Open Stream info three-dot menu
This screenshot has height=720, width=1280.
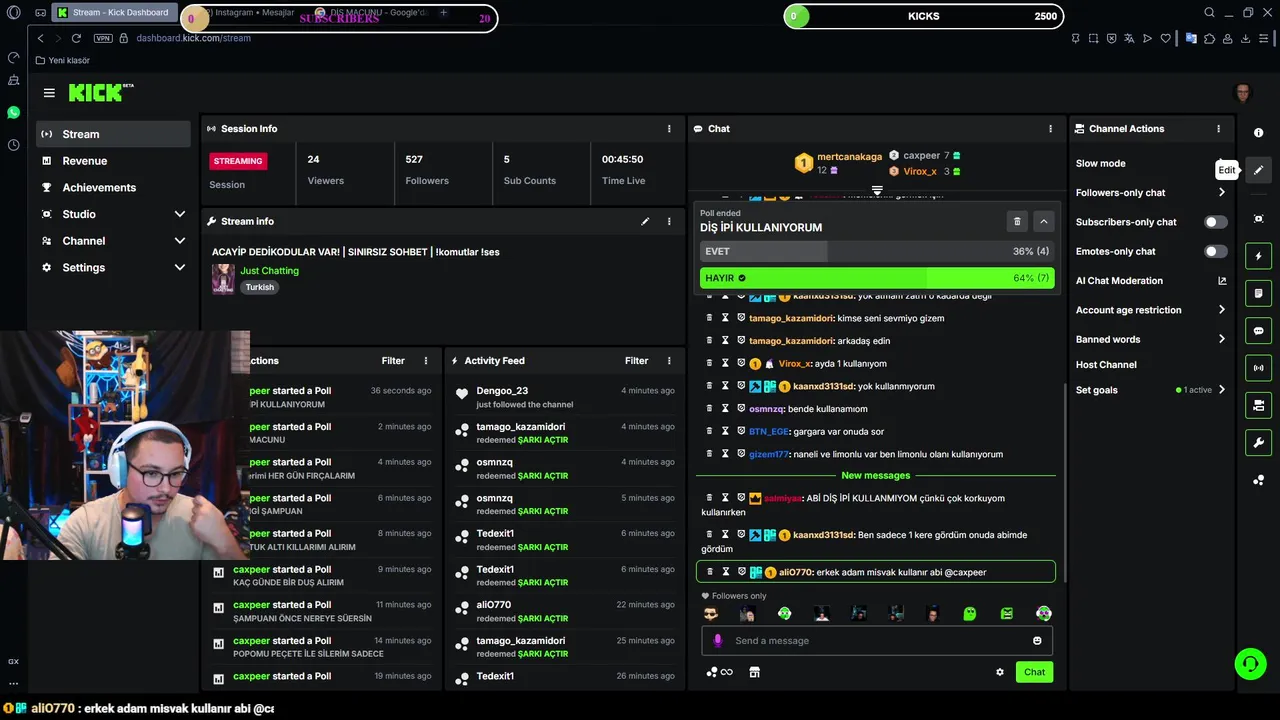(x=669, y=222)
